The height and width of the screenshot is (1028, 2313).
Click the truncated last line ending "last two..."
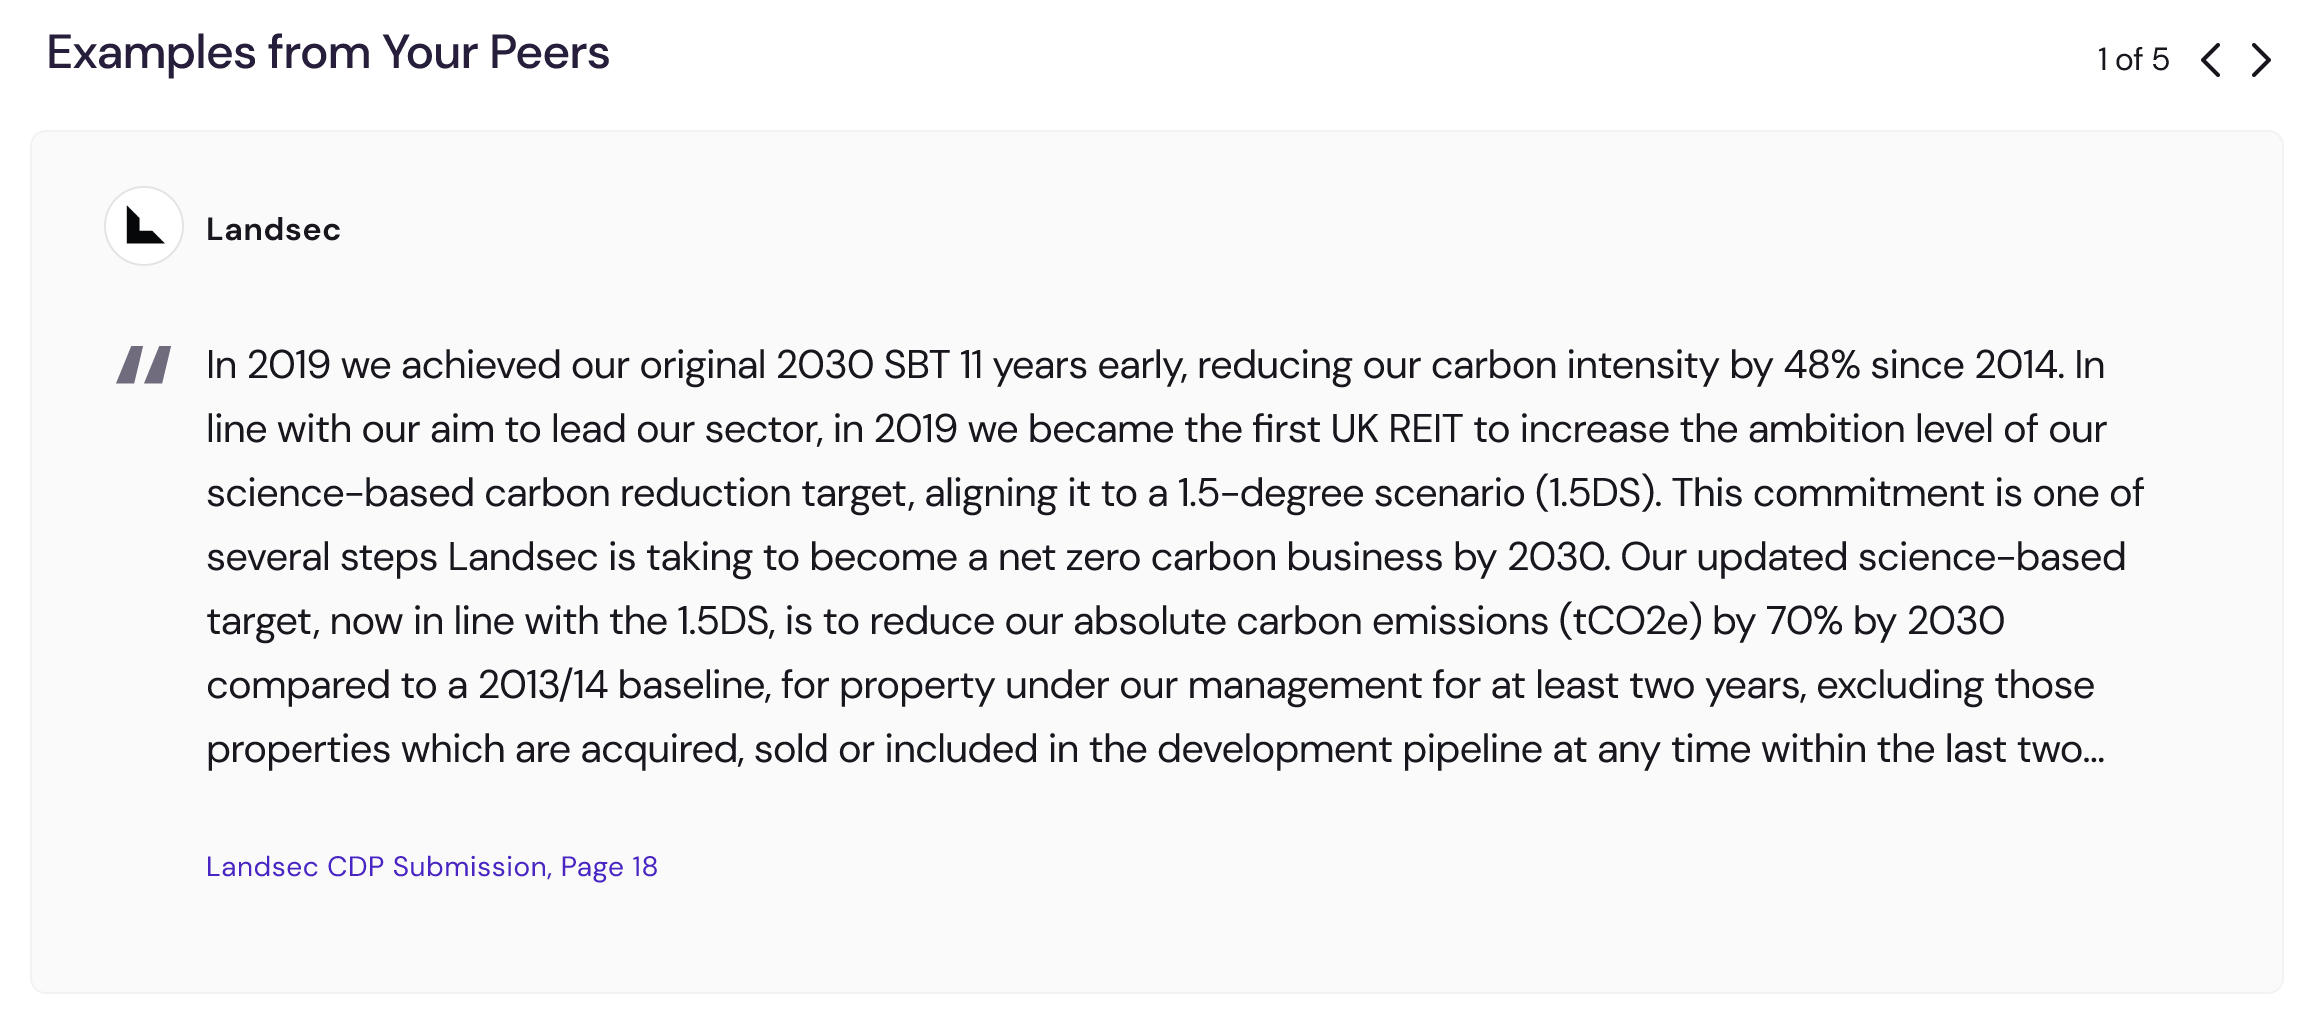tap(1155, 749)
